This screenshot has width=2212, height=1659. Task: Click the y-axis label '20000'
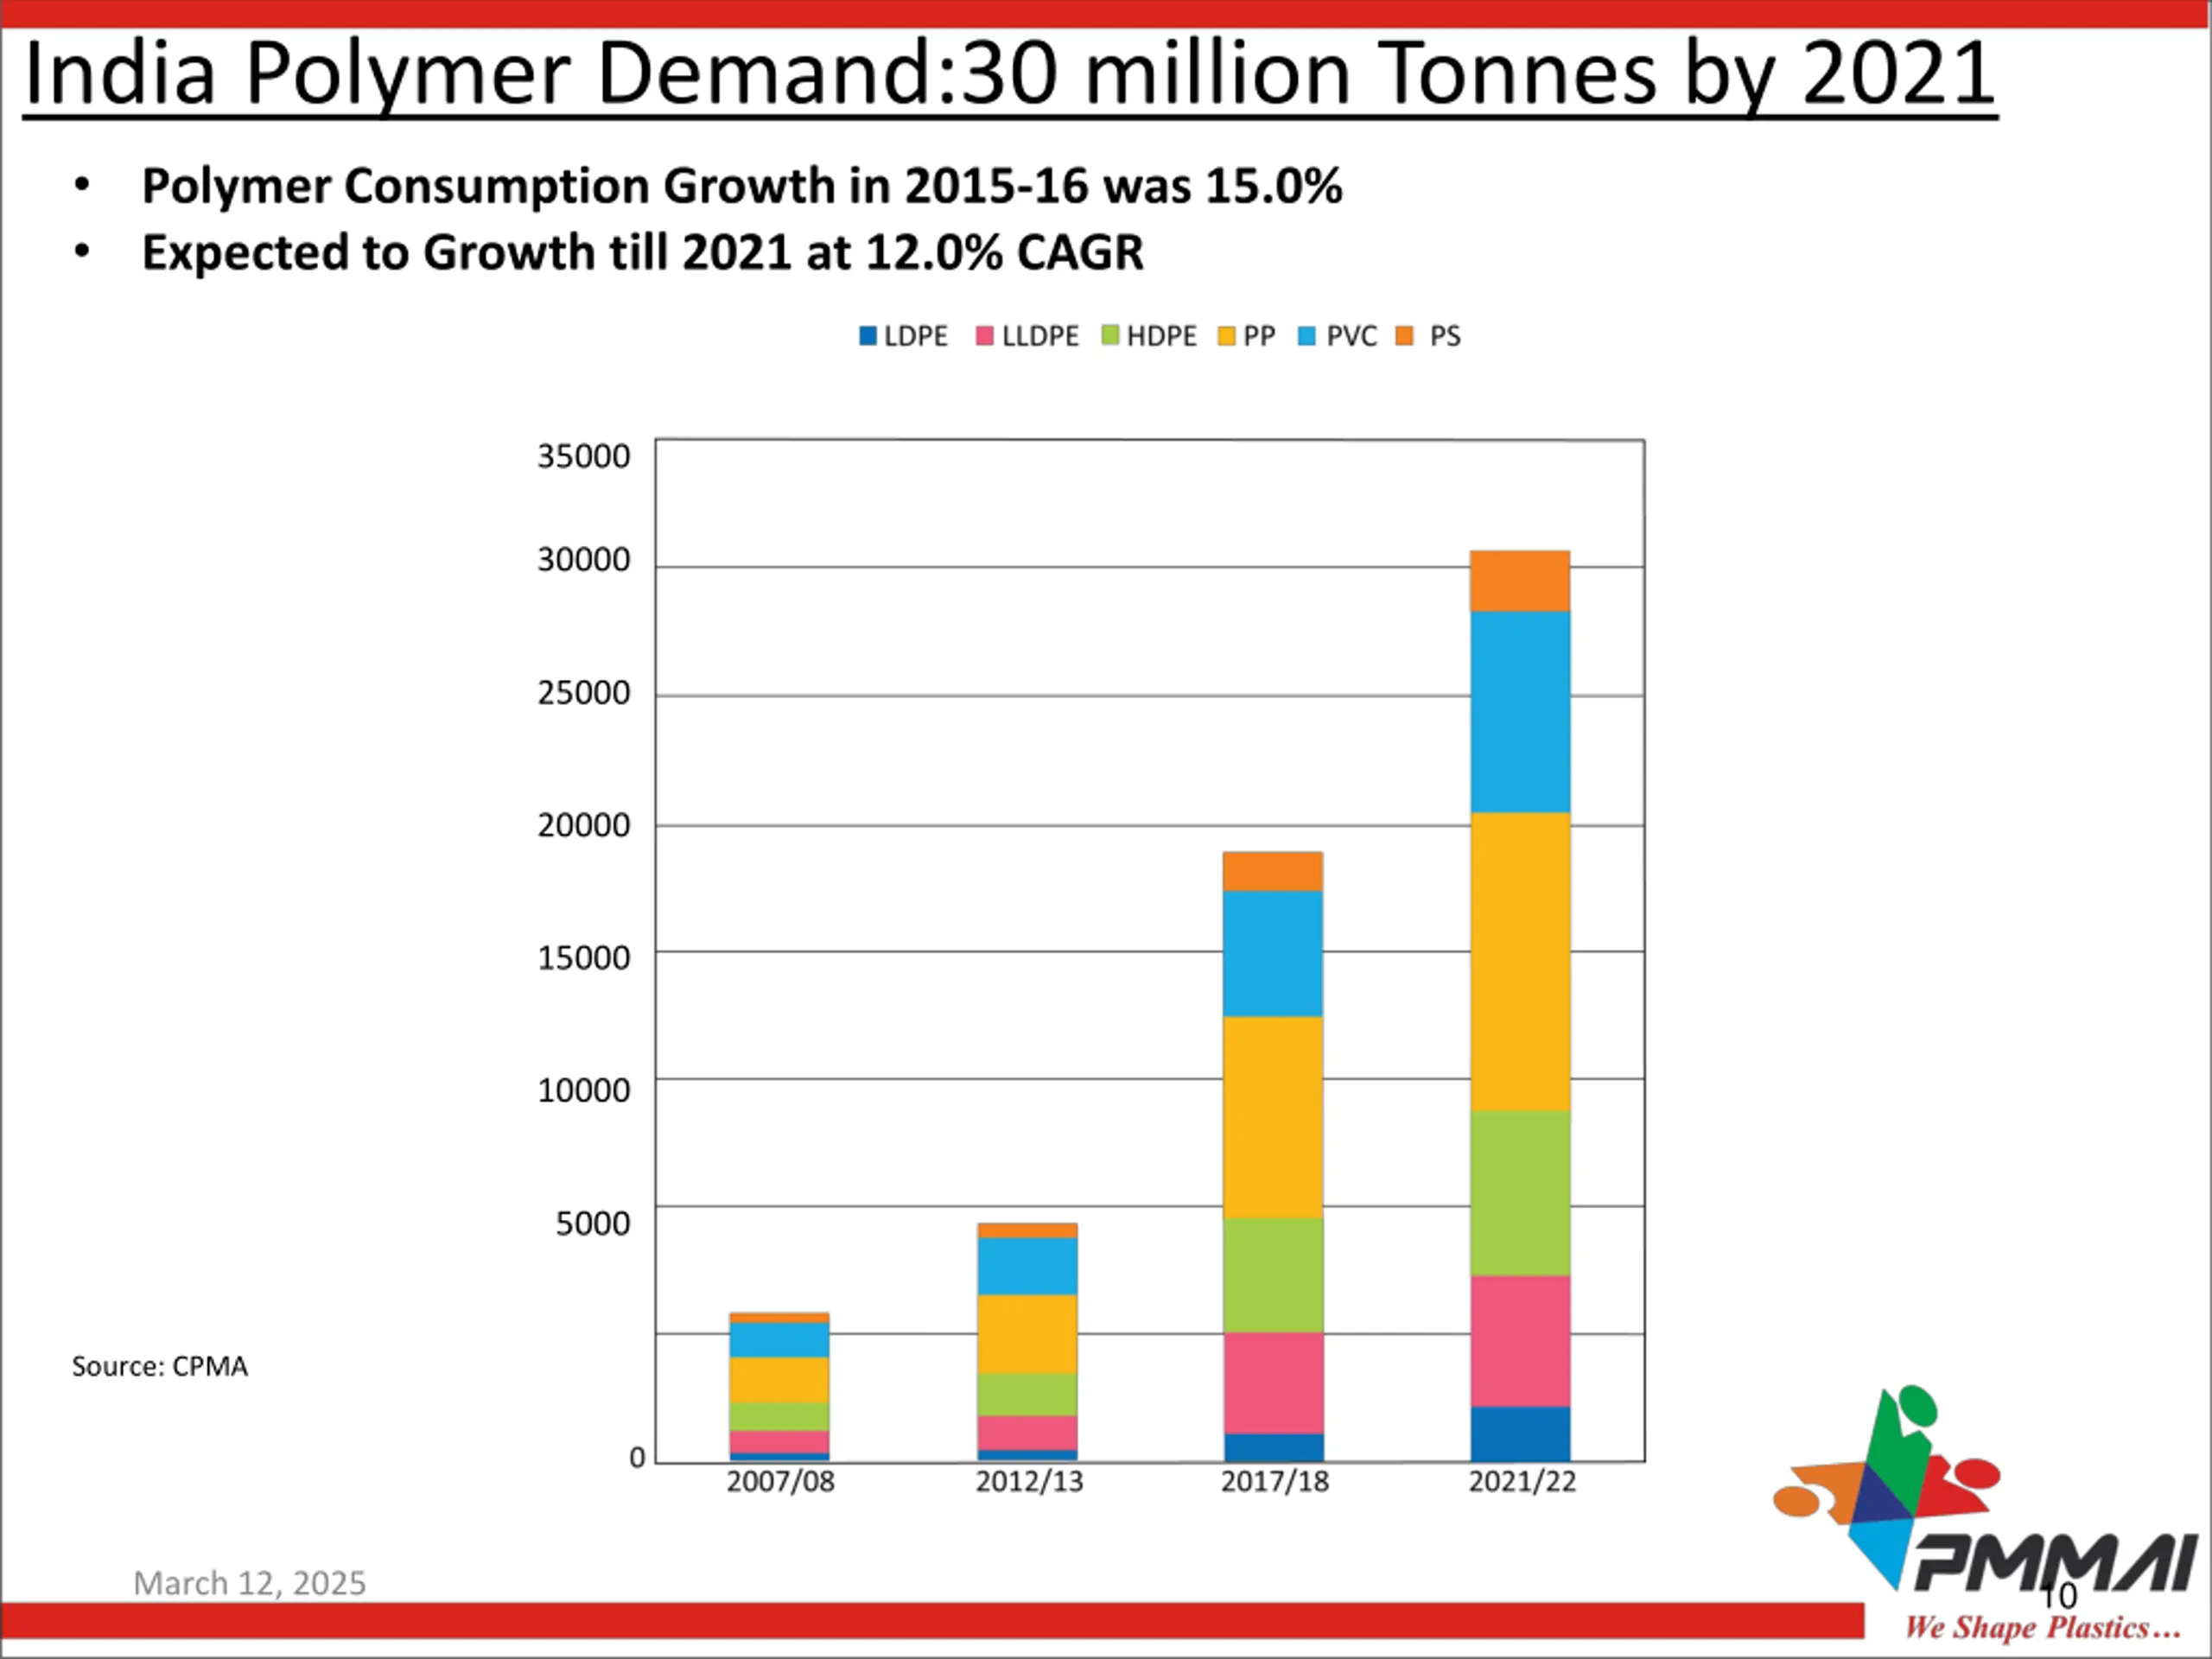tap(584, 826)
